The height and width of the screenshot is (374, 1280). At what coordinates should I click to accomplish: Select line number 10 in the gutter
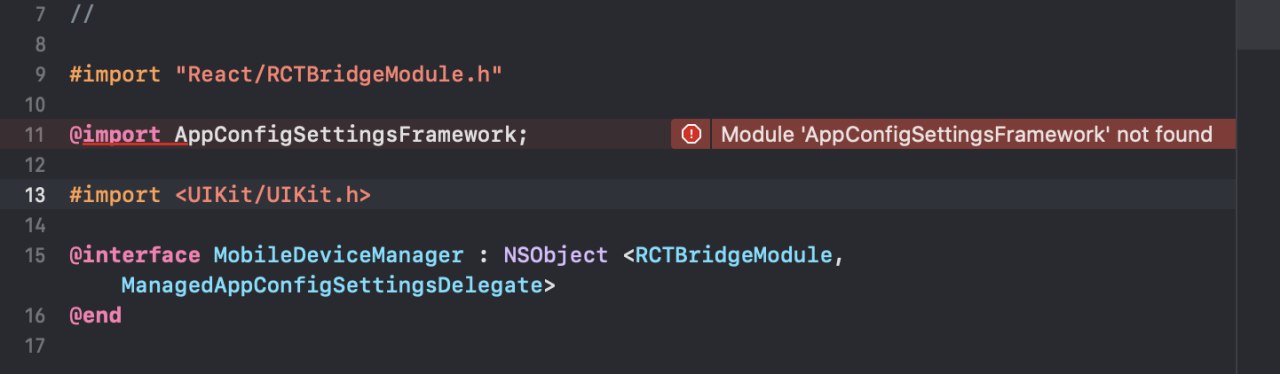(x=34, y=104)
